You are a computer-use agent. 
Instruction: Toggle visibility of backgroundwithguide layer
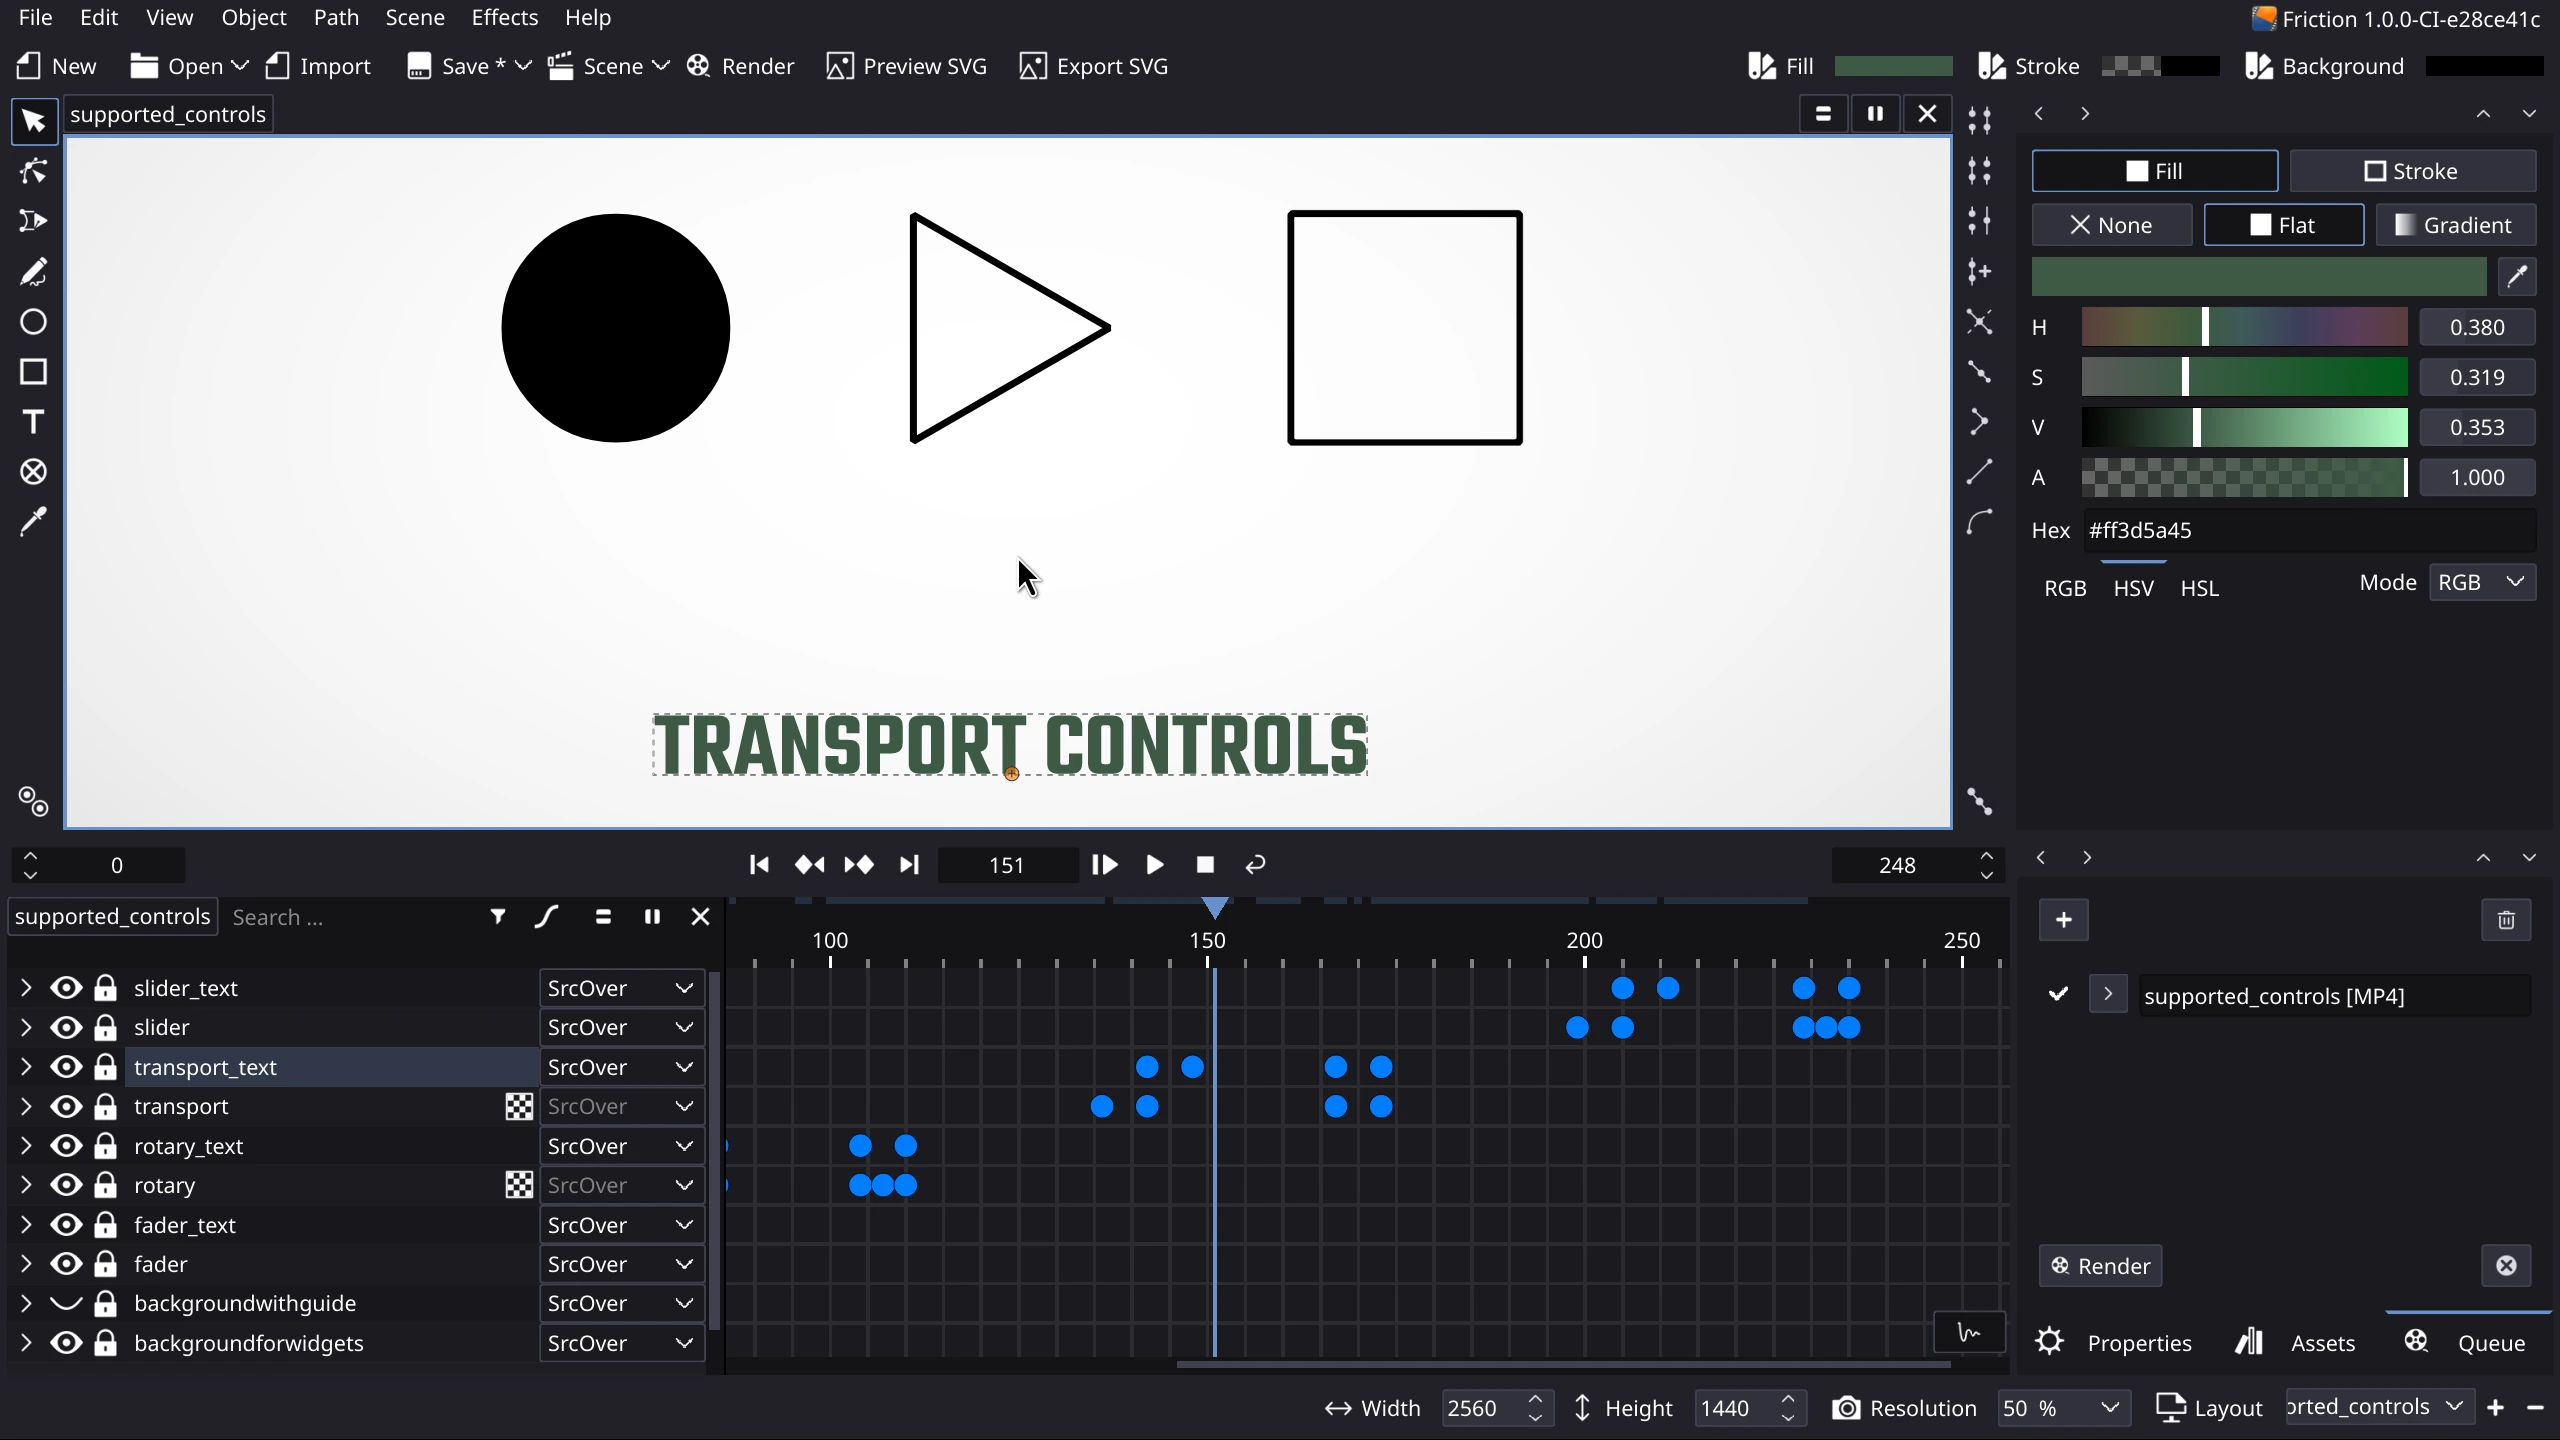(65, 1303)
